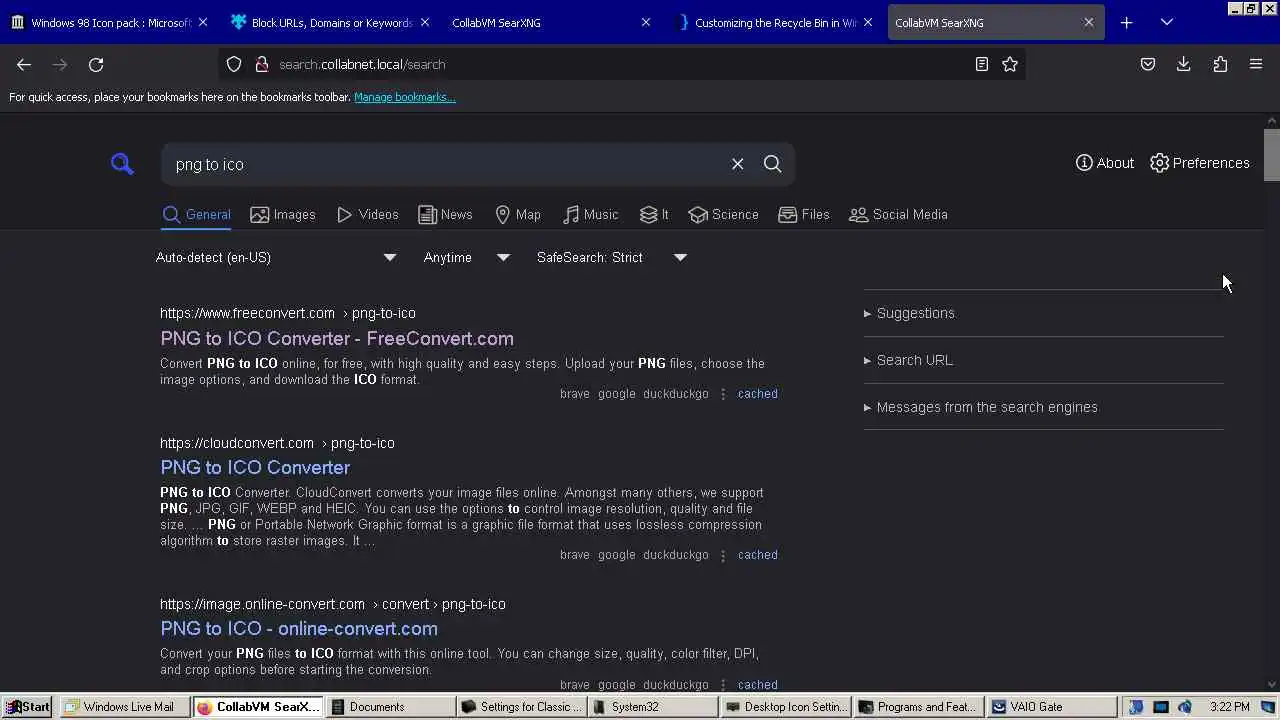This screenshot has height=720, width=1280.
Task: Open cached link for FreeConvert result
Action: tap(757, 394)
